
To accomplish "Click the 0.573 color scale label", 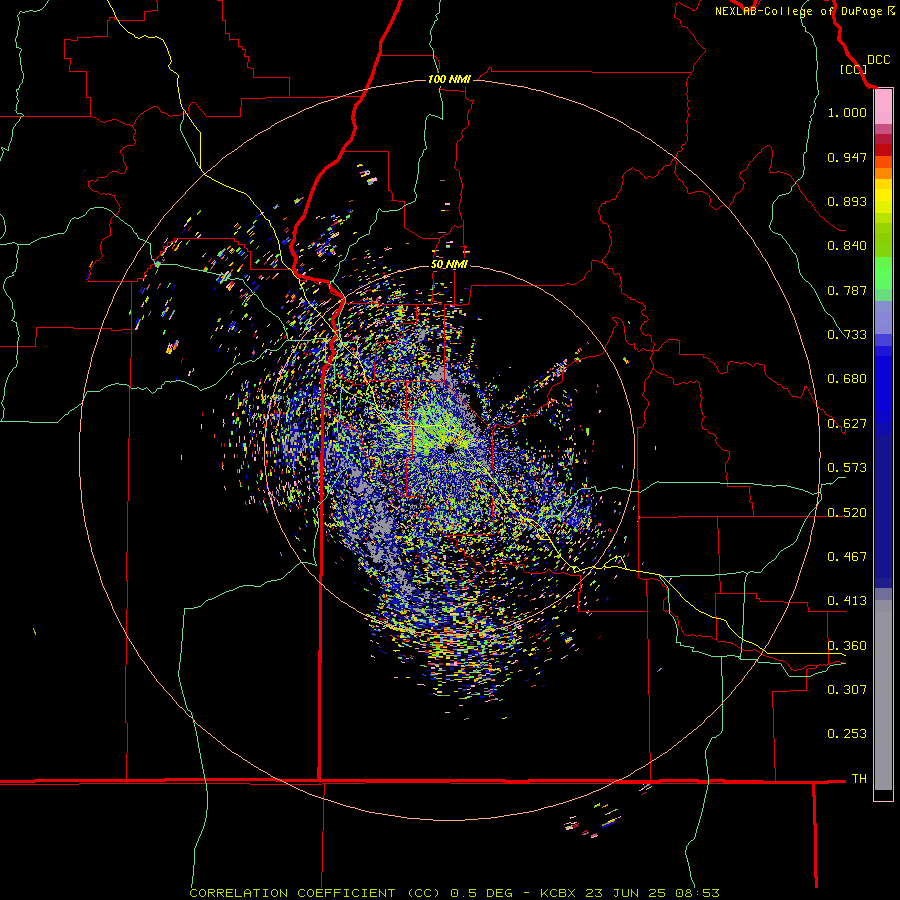I will pos(847,468).
